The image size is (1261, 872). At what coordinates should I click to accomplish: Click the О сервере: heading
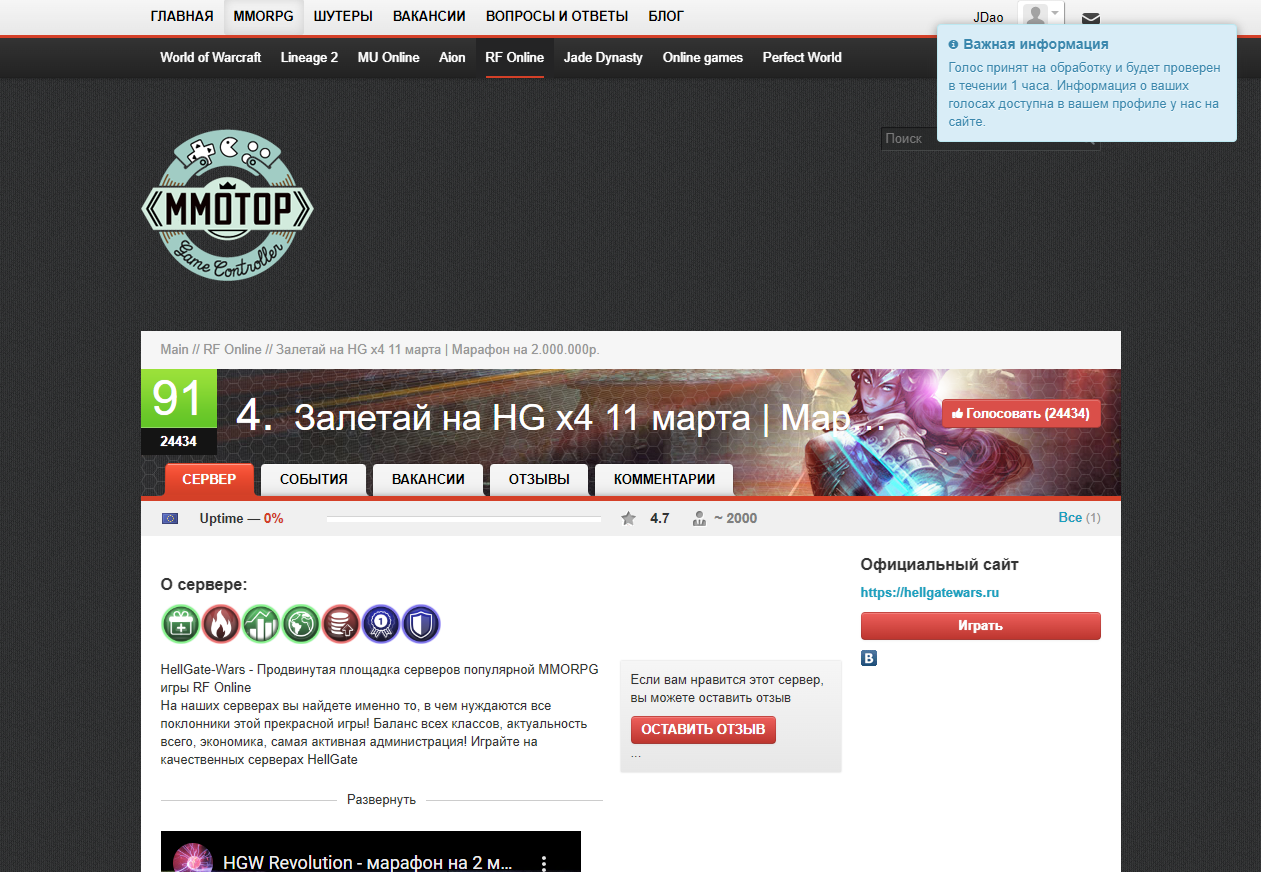coord(204,584)
